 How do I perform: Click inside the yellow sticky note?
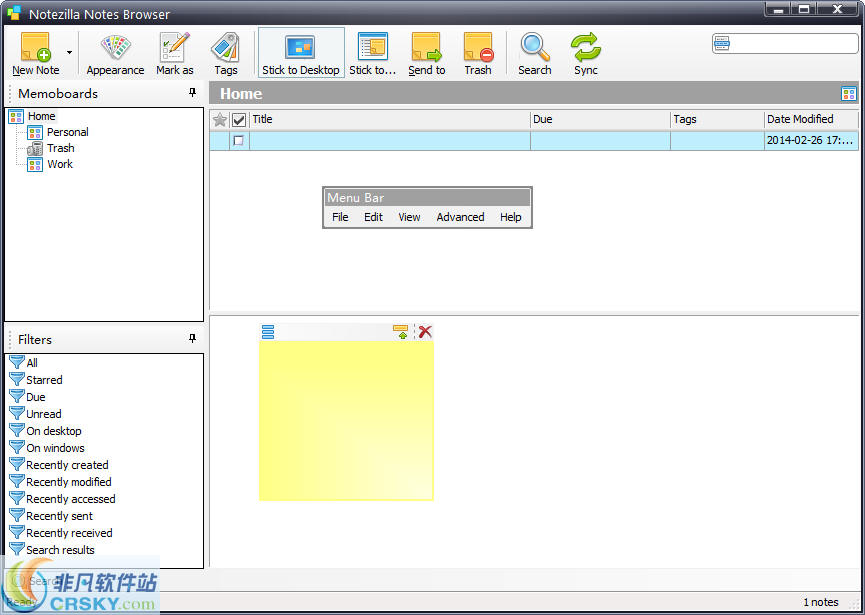[x=346, y=420]
